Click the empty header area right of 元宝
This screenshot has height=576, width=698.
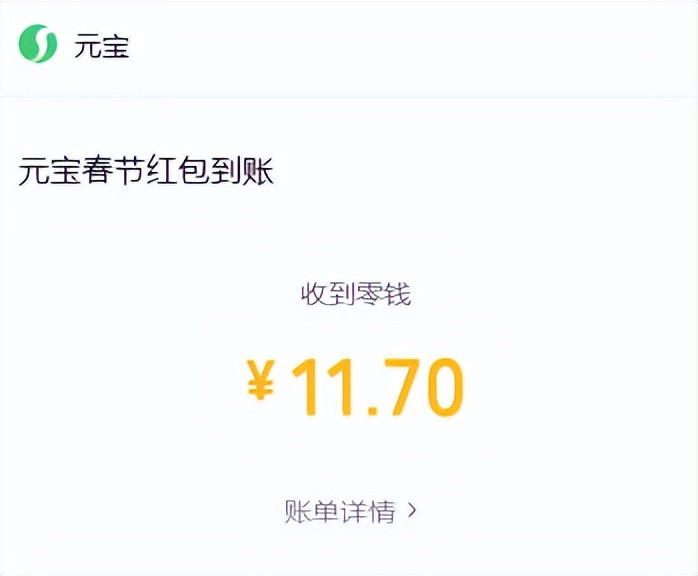point(420,46)
